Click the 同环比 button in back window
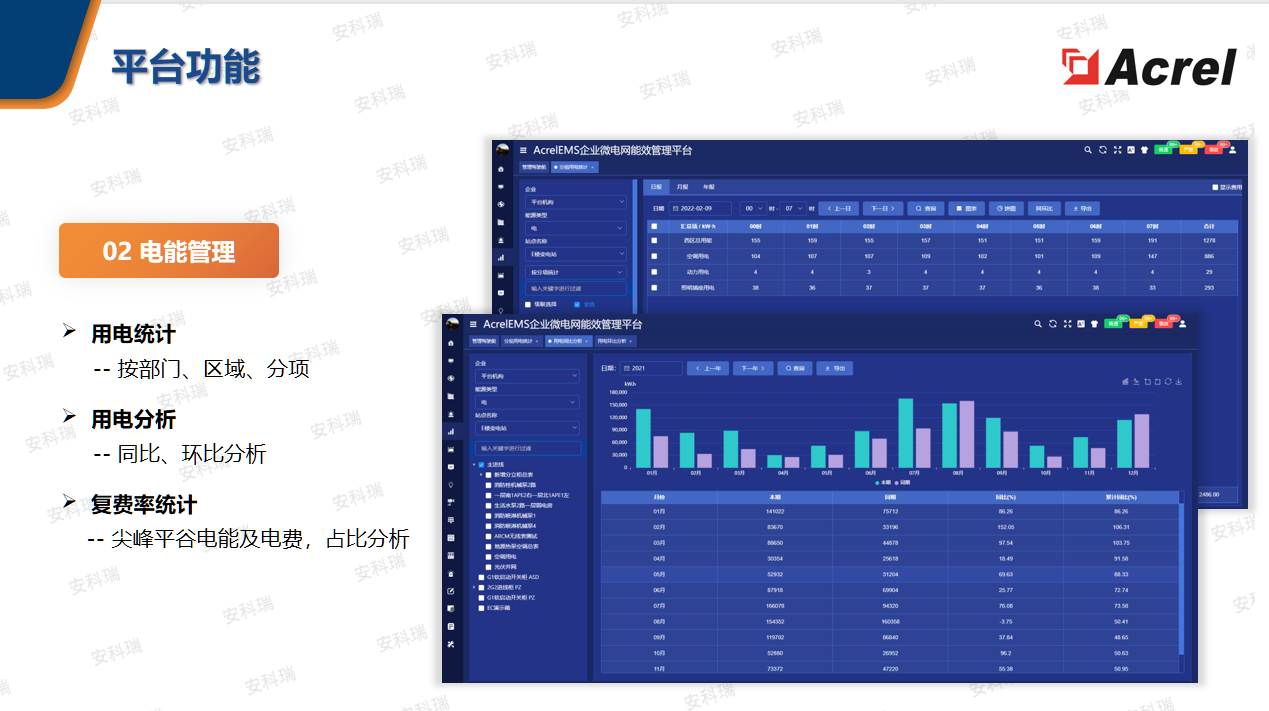 (1044, 208)
